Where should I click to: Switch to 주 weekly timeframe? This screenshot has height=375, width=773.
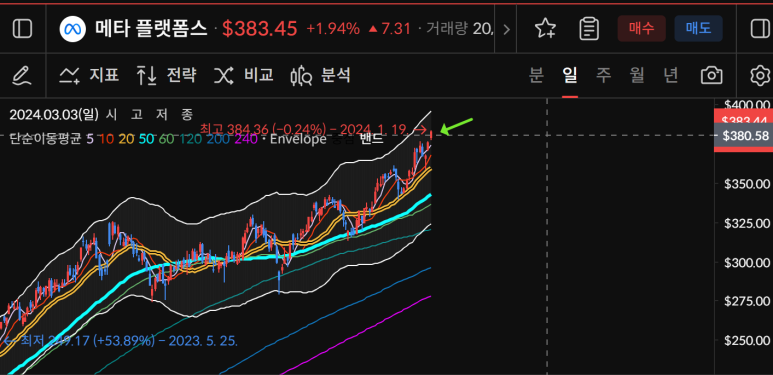point(603,75)
